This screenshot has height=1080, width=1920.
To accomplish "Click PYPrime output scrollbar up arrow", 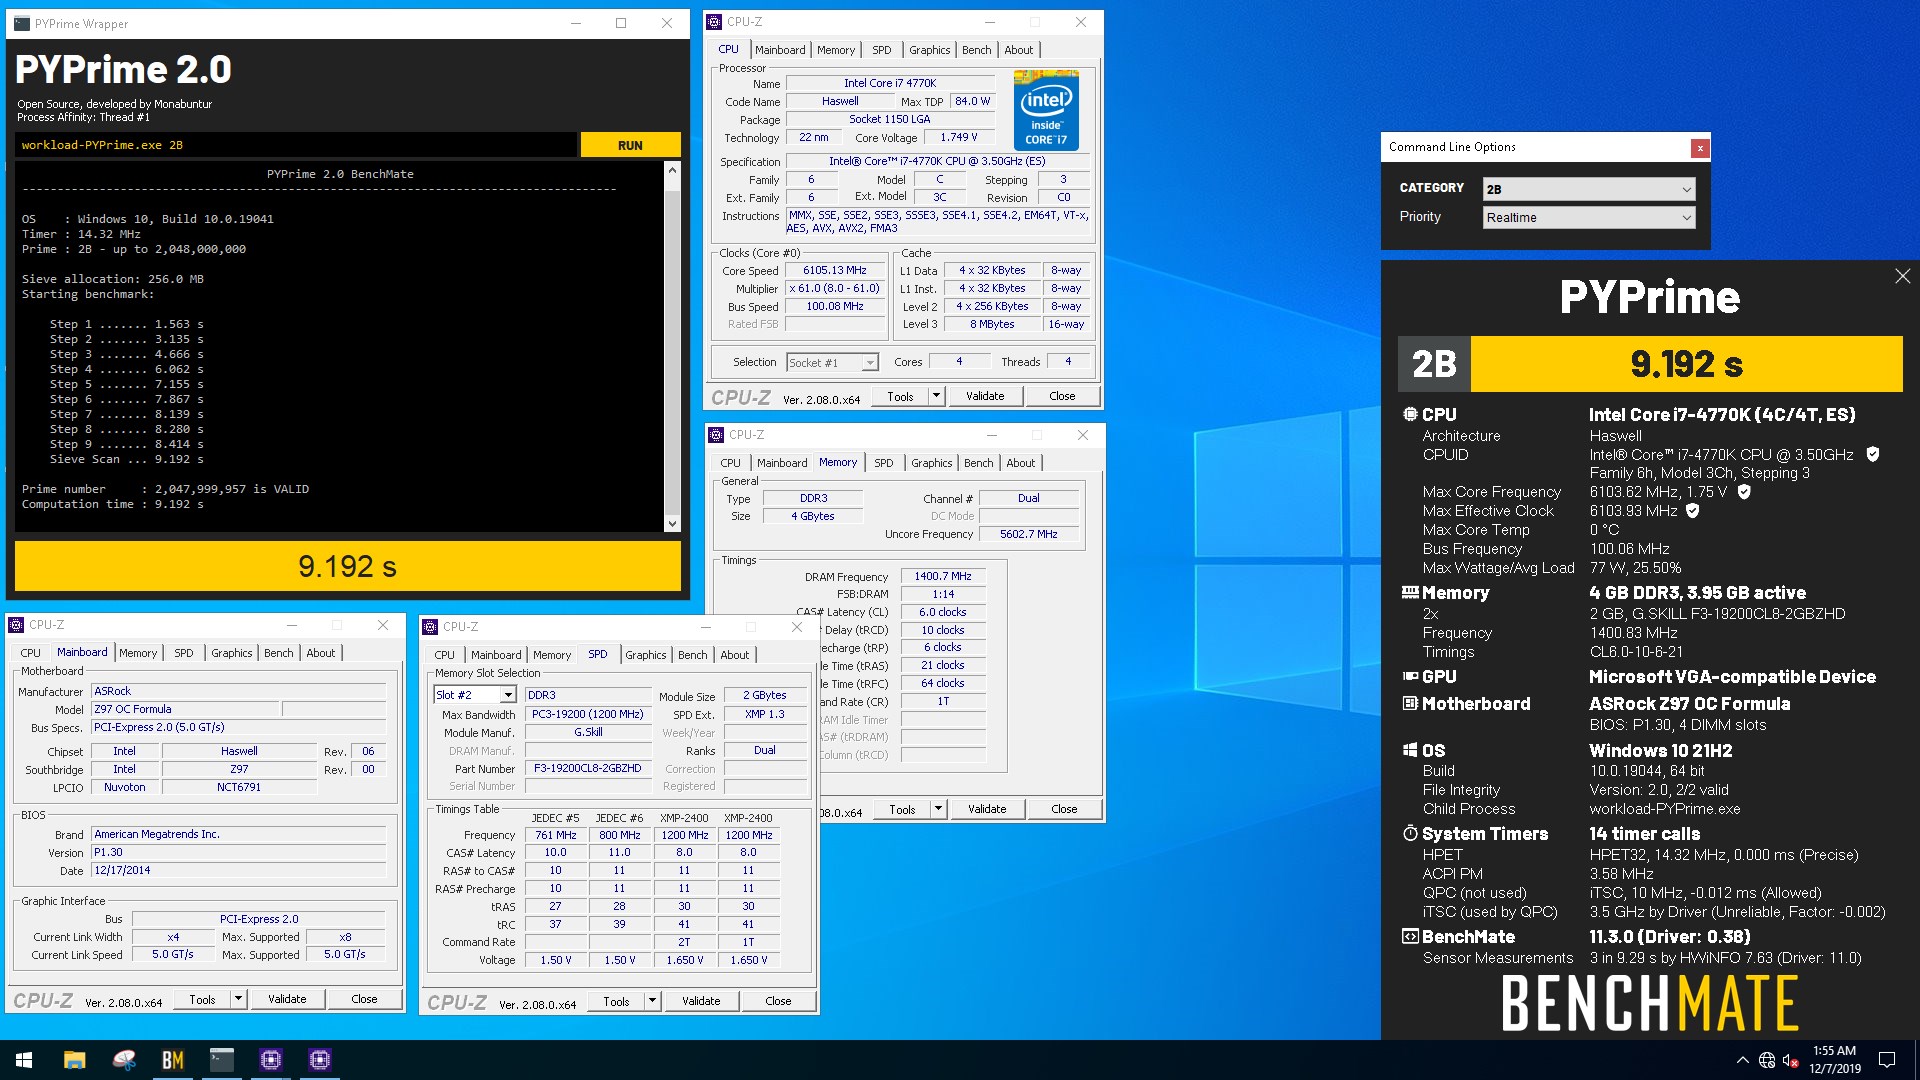I will pyautogui.click(x=672, y=171).
